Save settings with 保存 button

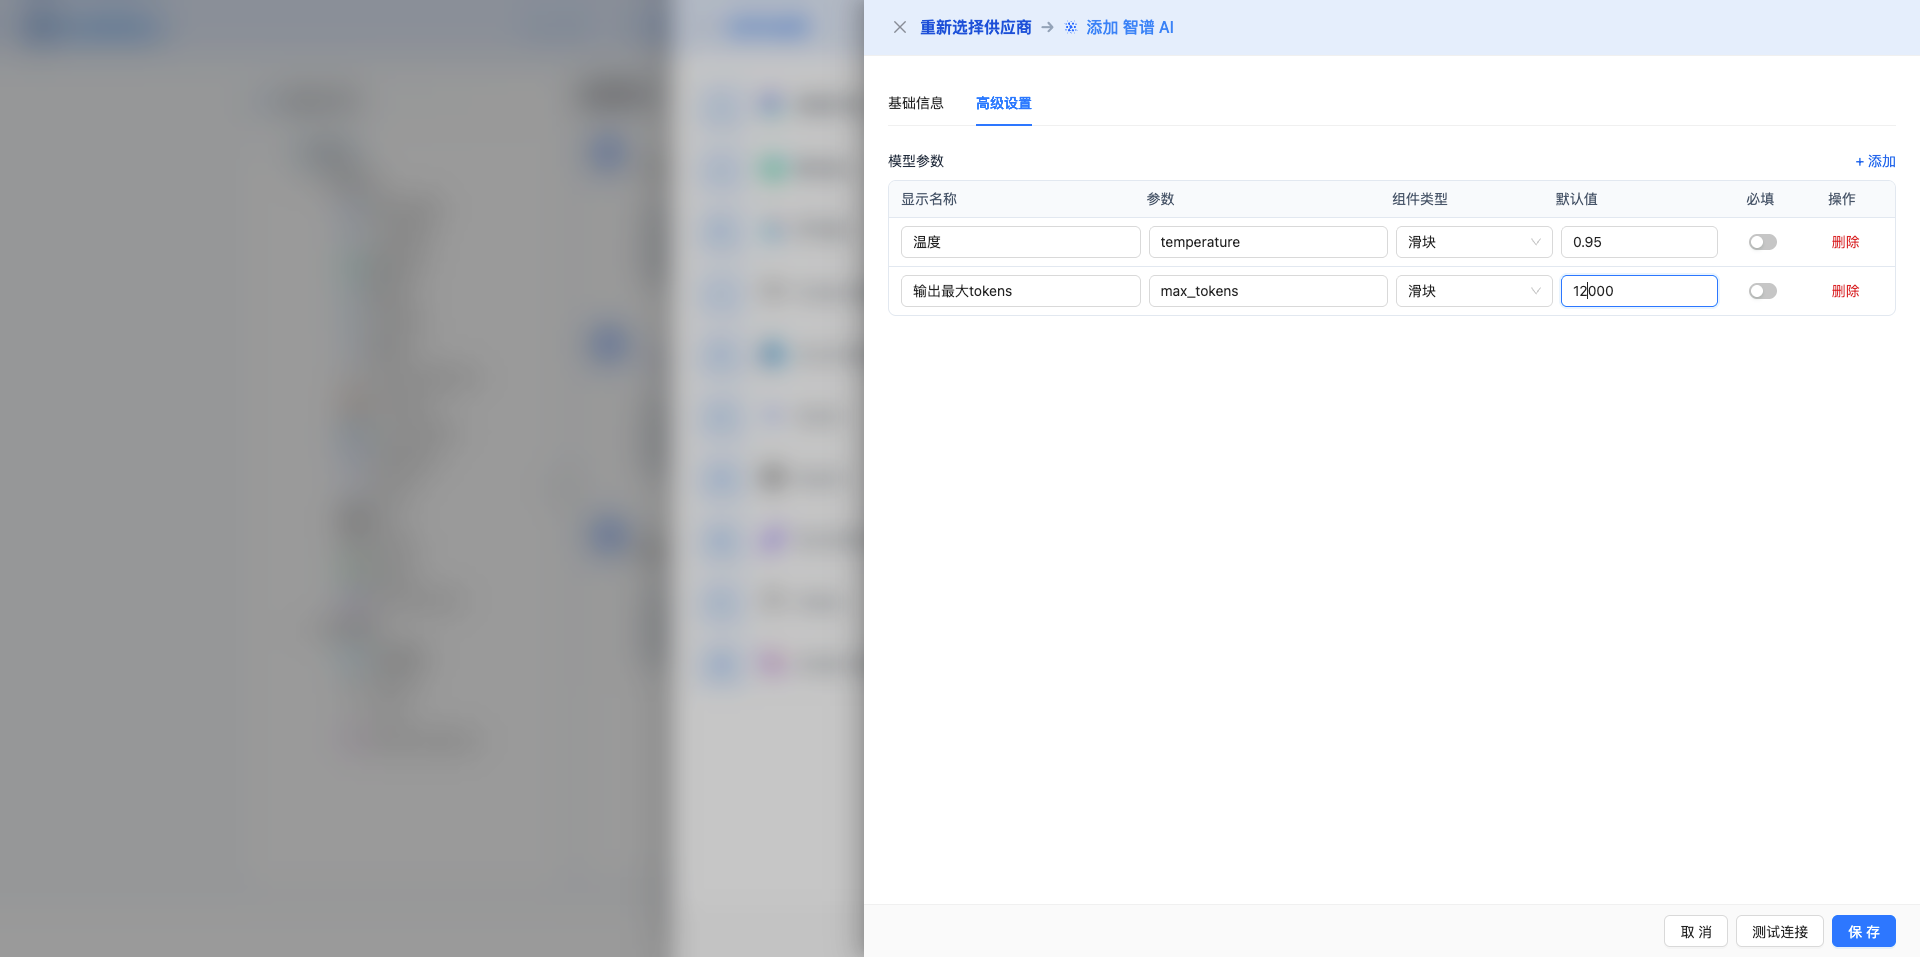pyautogui.click(x=1863, y=931)
